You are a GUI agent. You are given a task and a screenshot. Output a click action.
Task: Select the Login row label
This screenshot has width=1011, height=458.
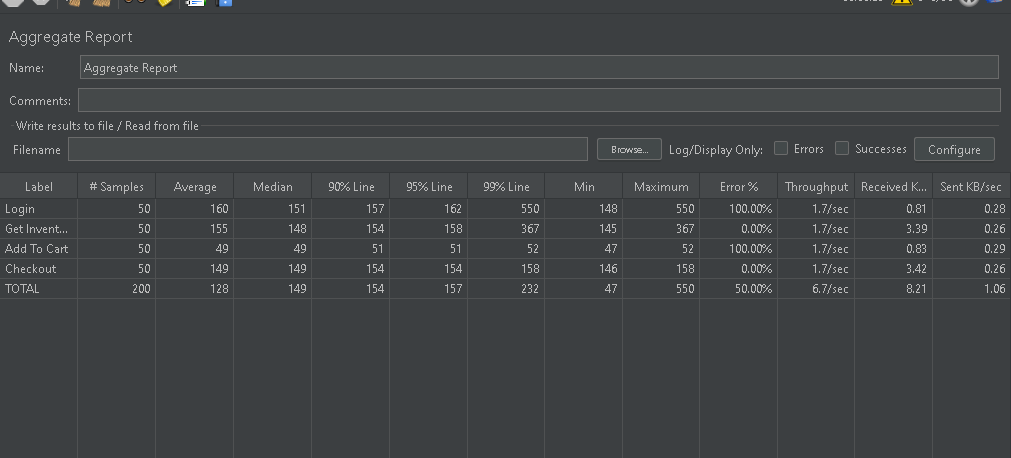tap(20, 208)
